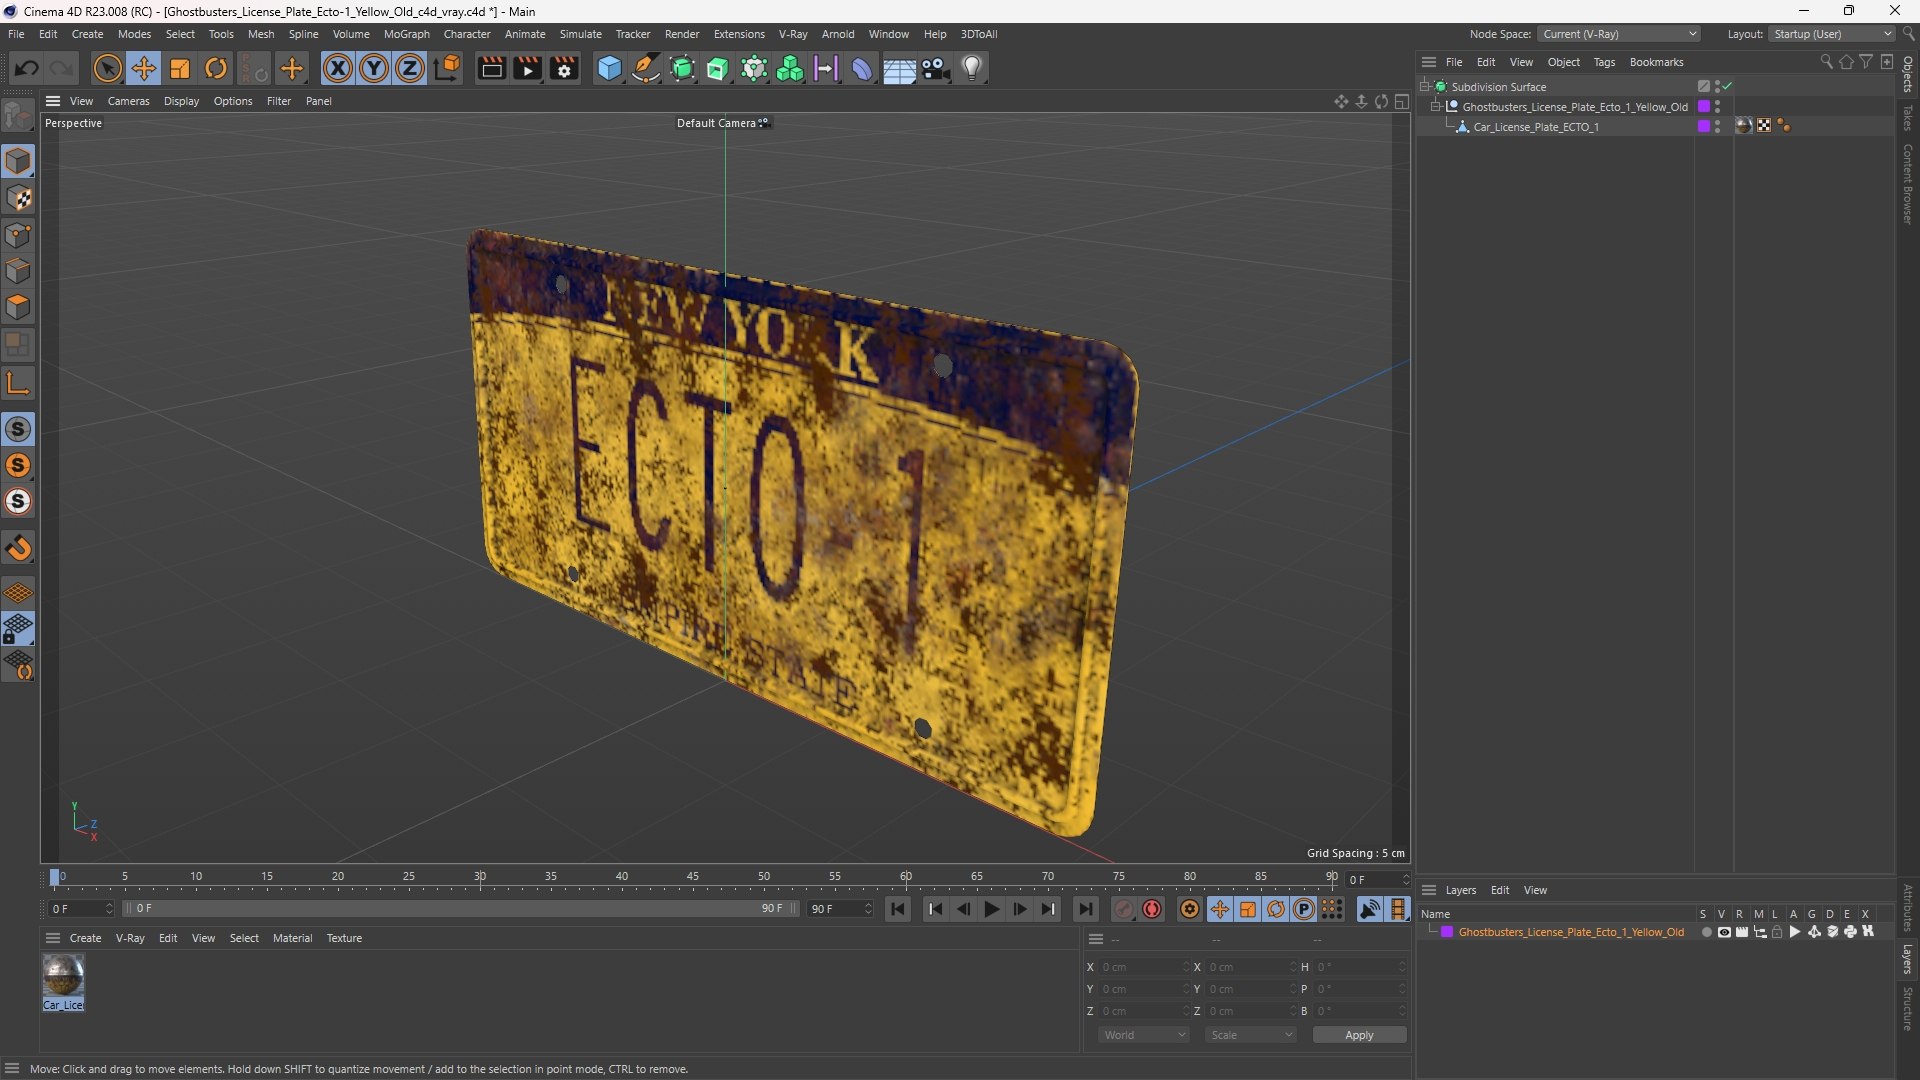Toggle Z axis lock
Image resolution: width=1920 pixels, height=1080 pixels.
click(x=410, y=68)
